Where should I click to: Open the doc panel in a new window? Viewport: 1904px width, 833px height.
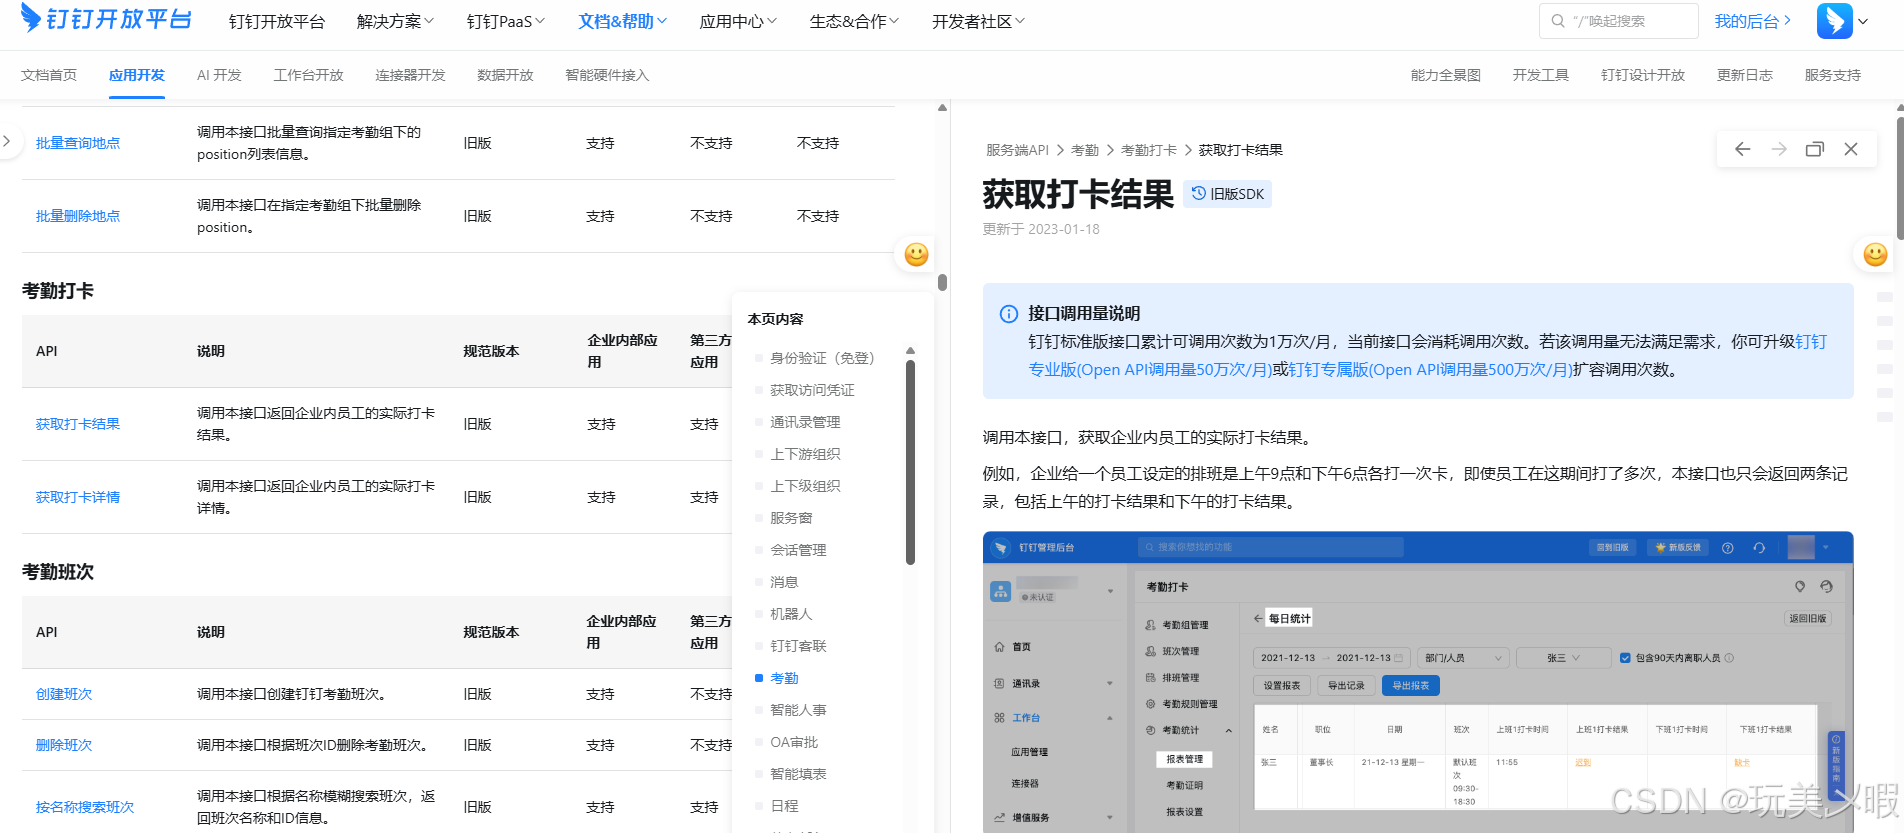1815,149
